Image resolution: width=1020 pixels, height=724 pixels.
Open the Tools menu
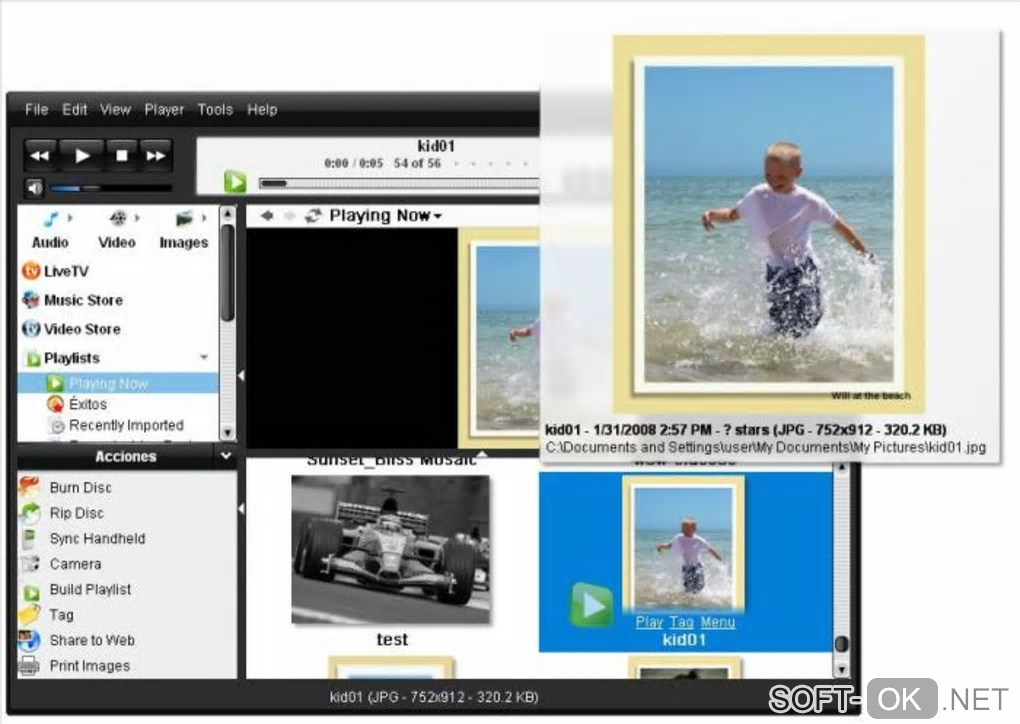[x=215, y=109]
